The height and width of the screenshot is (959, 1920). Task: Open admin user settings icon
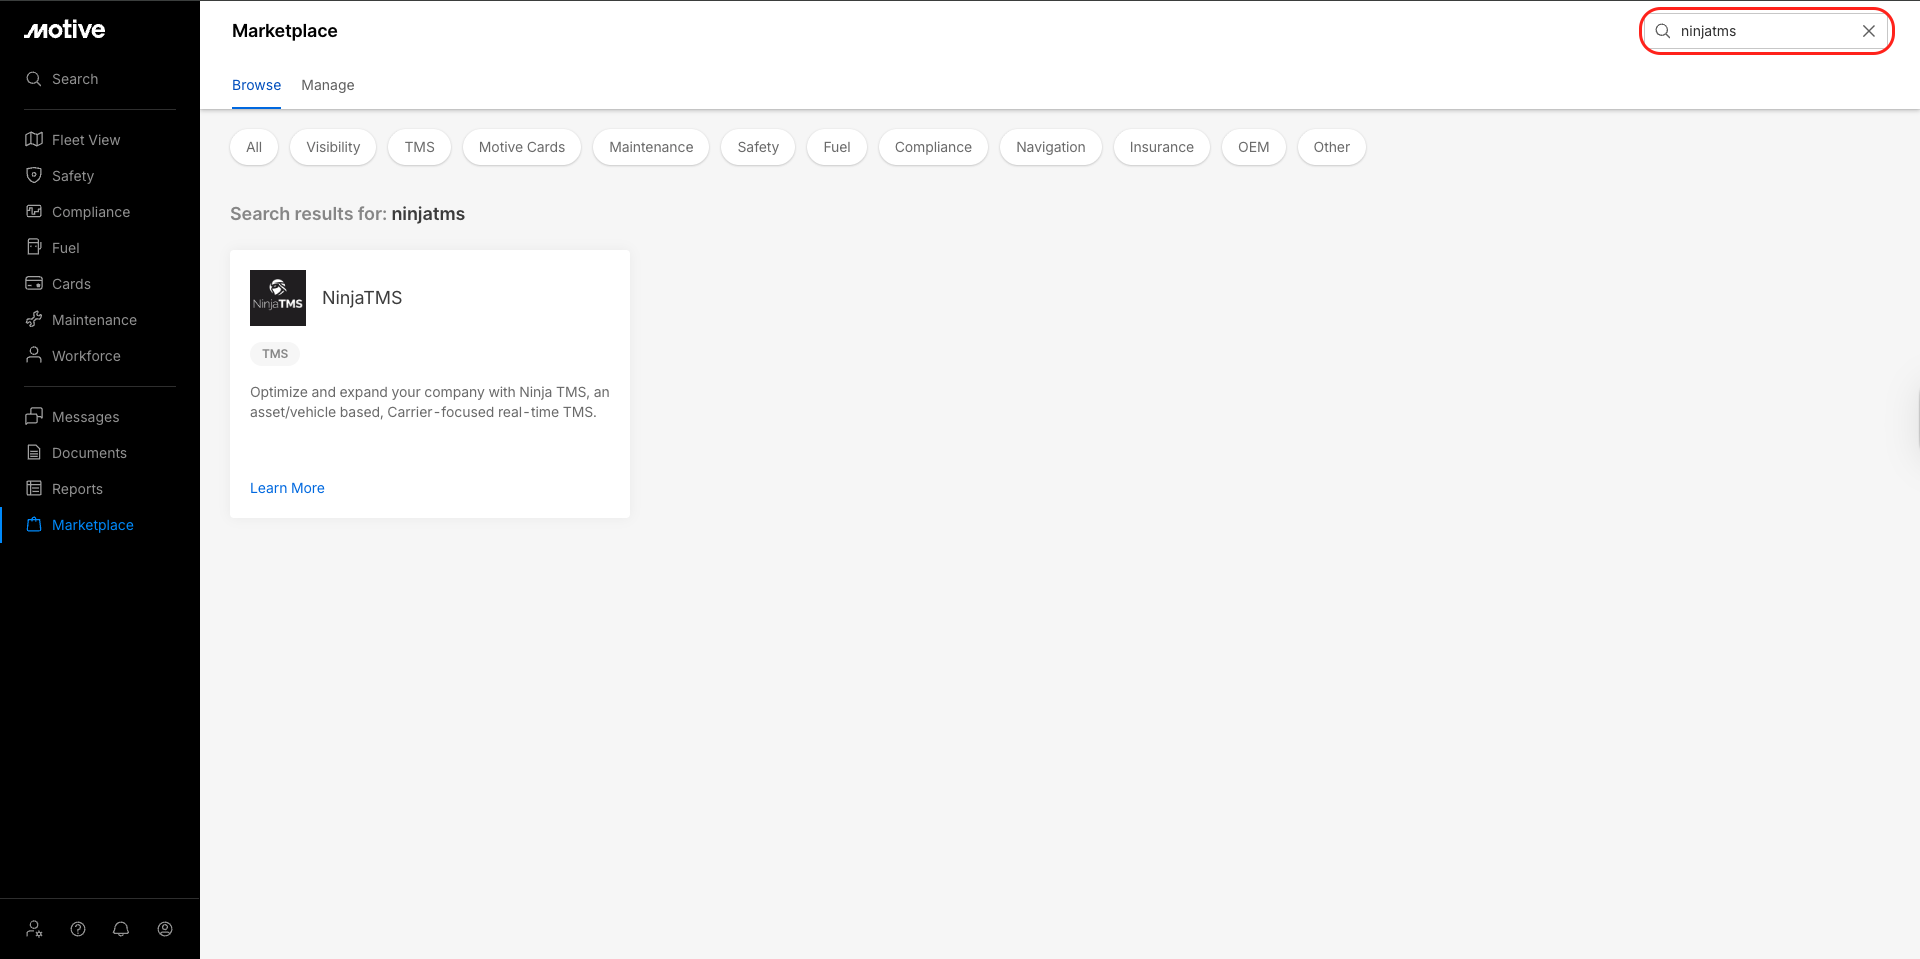[x=35, y=929]
